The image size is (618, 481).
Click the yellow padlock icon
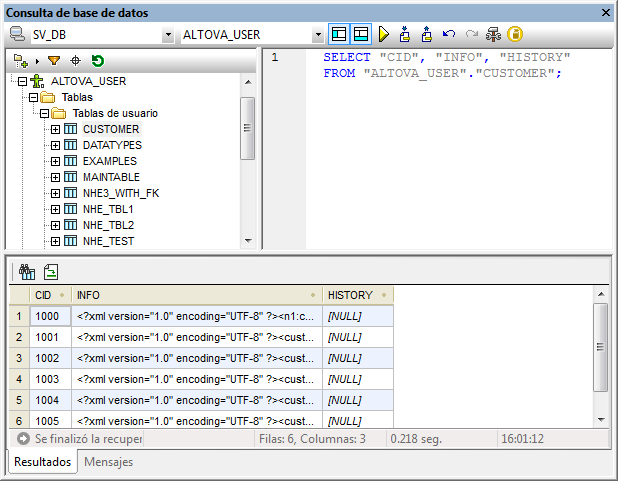click(x=515, y=34)
